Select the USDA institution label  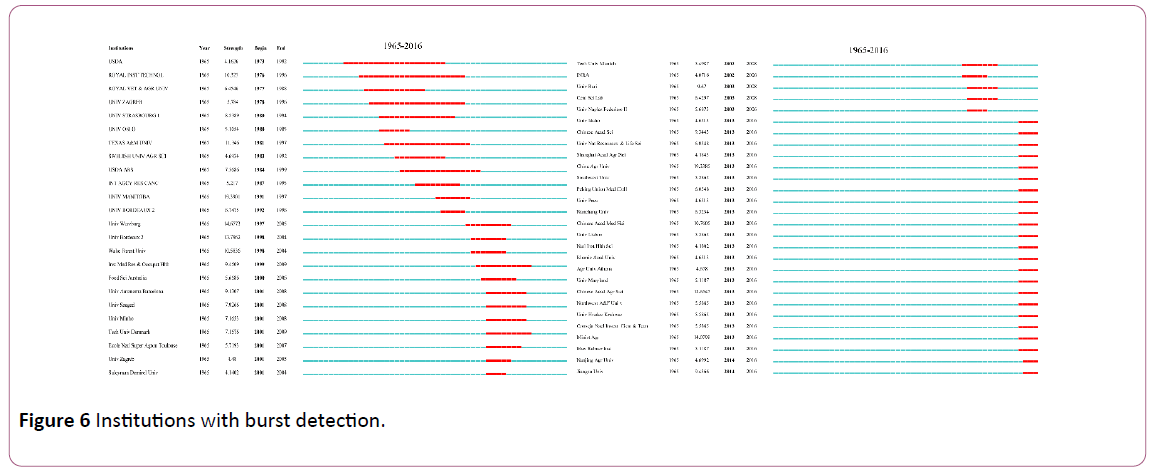tap(116, 62)
